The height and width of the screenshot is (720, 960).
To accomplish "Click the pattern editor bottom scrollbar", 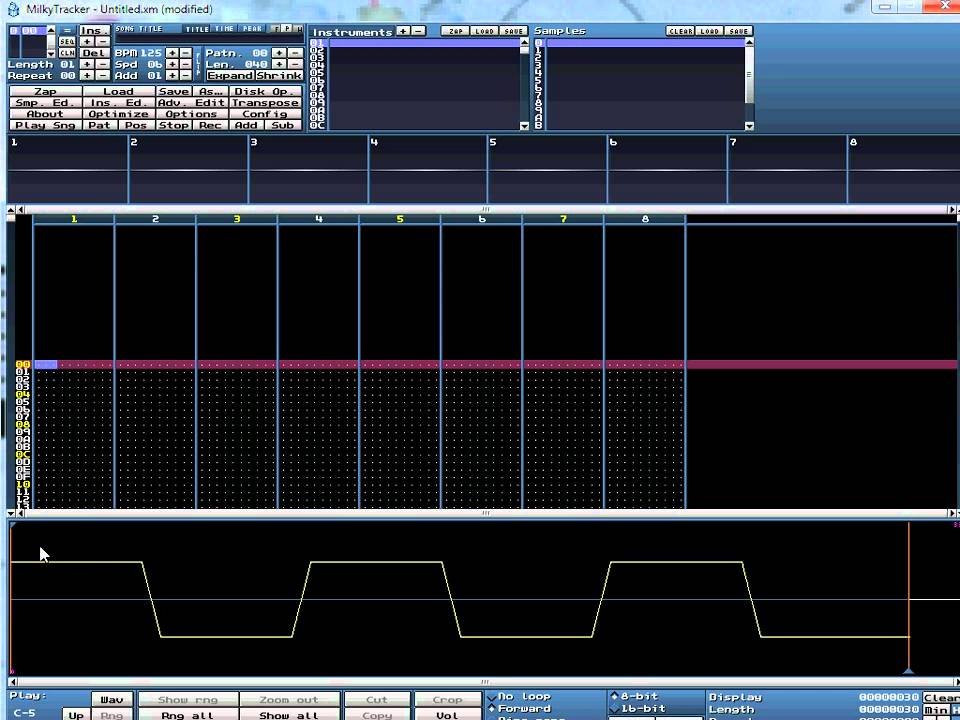I will [484, 513].
